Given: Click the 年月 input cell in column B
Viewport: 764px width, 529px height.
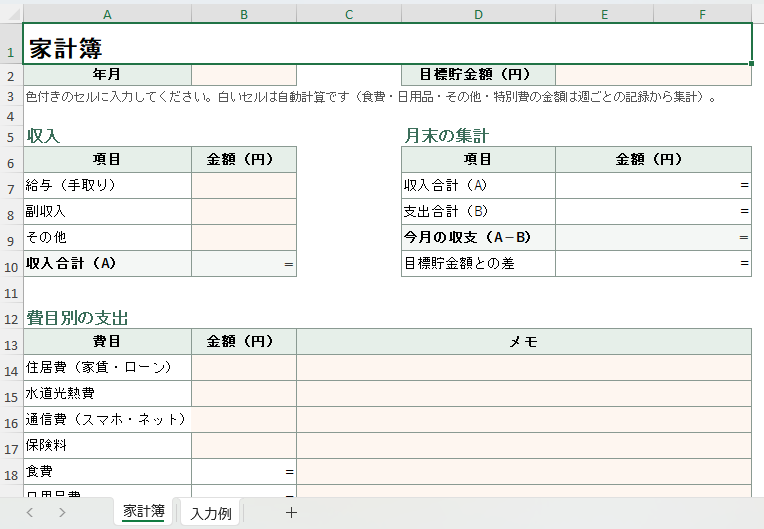Looking at the screenshot, I should tap(244, 75).
